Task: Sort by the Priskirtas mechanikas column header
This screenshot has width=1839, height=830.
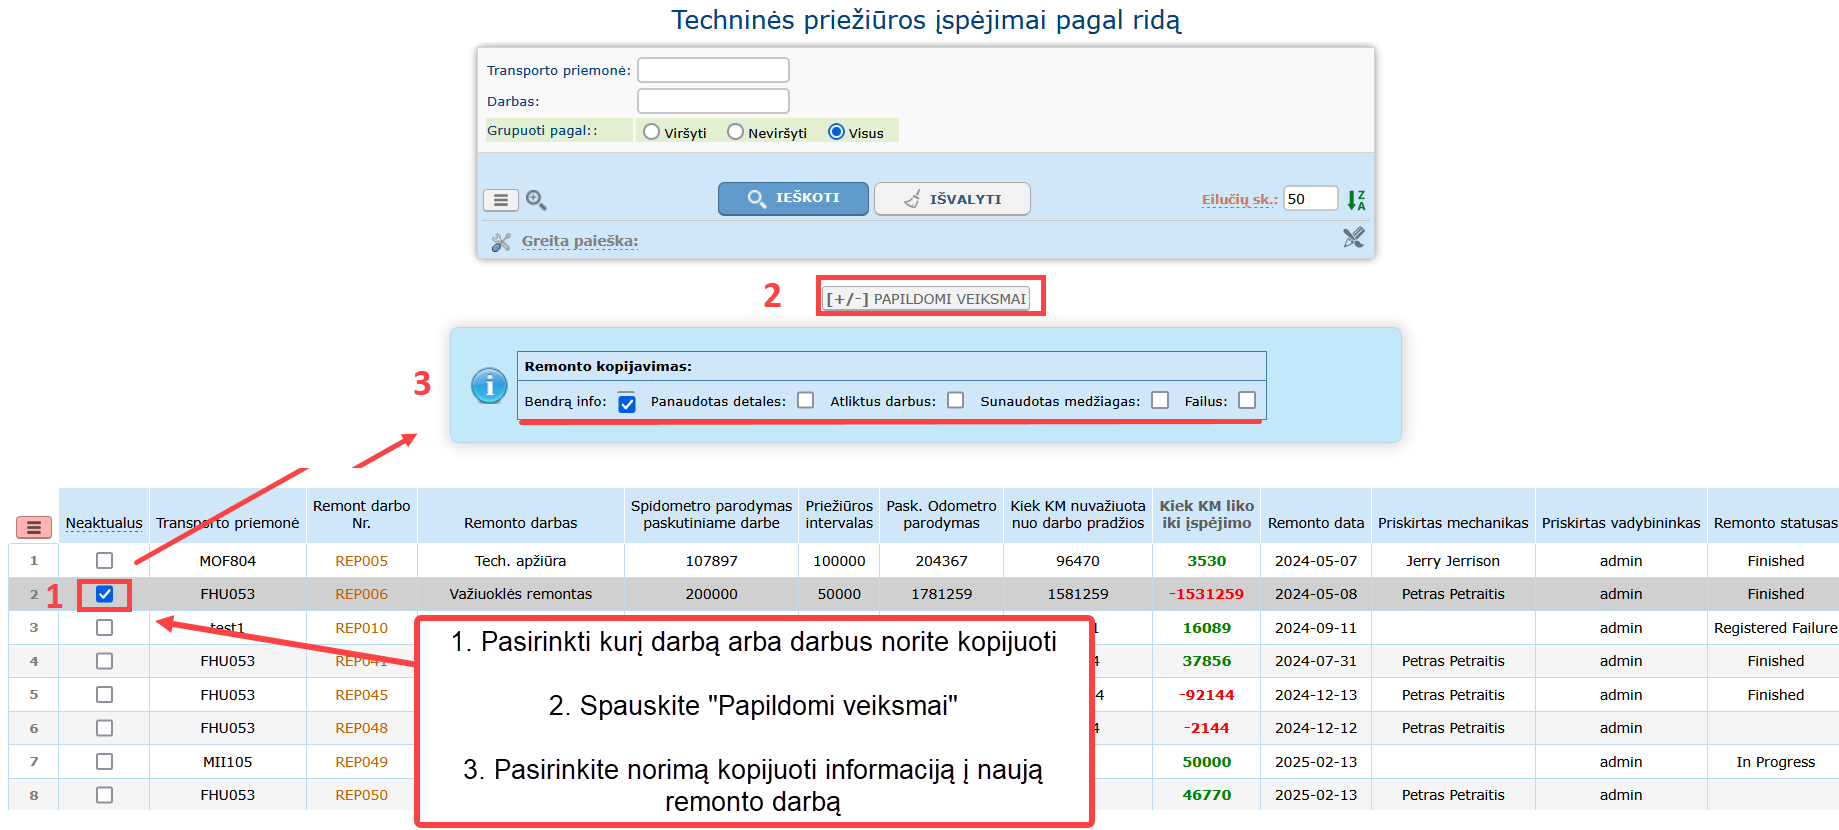Action: (1453, 523)
